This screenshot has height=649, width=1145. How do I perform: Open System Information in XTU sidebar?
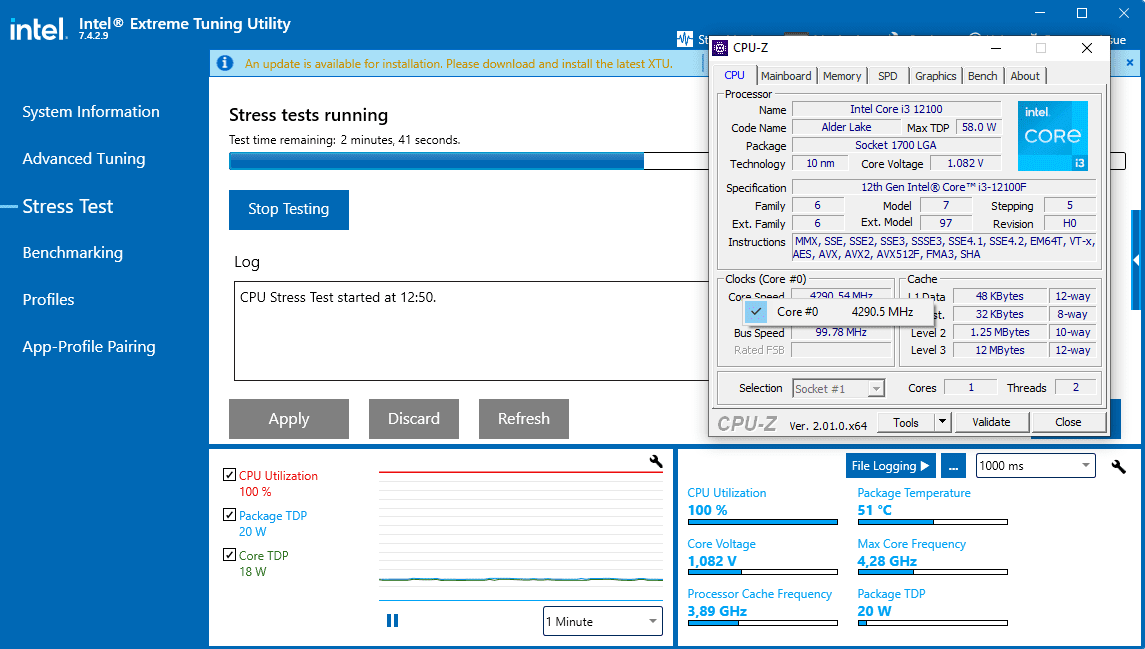[x=91, y=112]
